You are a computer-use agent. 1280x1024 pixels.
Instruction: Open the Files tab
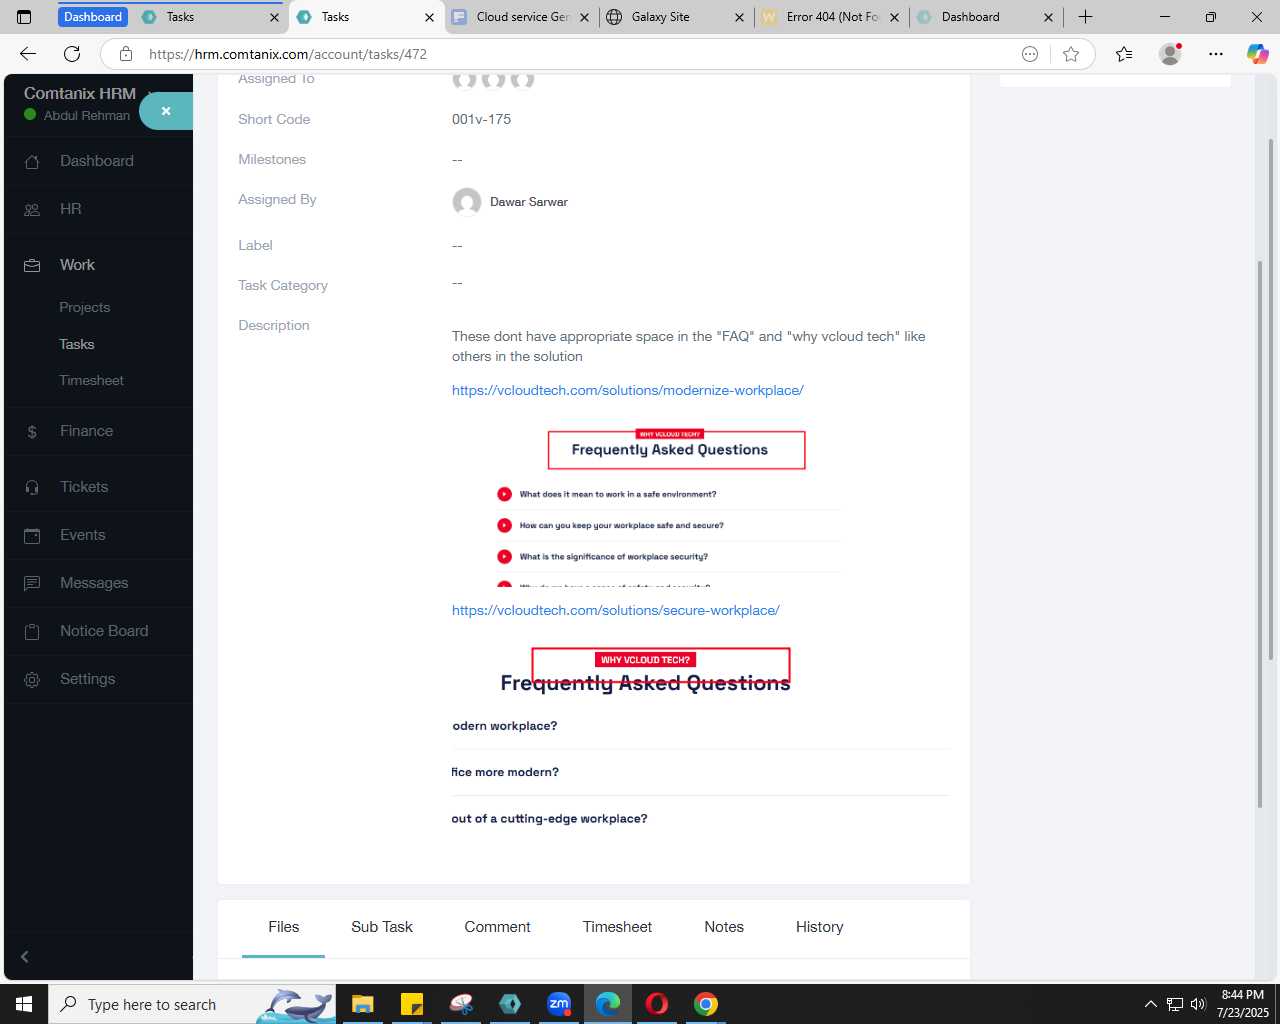(284, 927)
